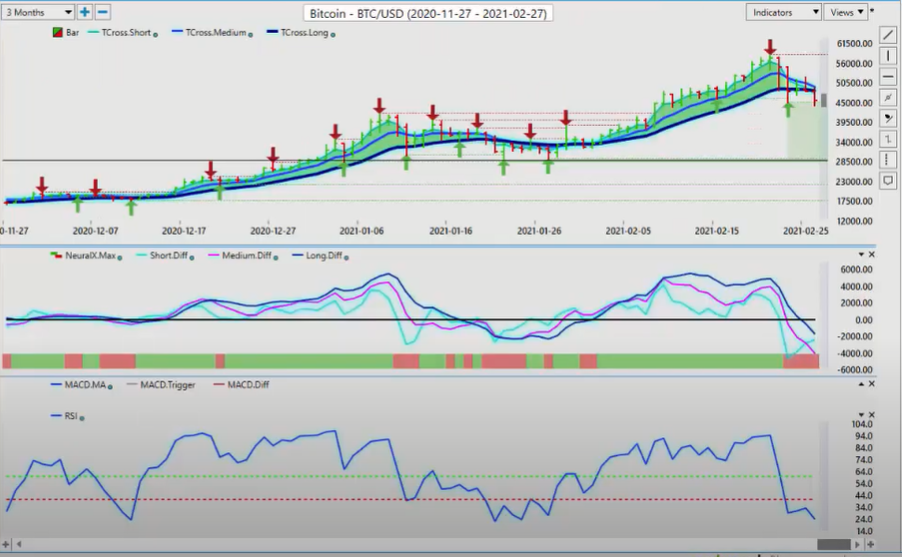This screenshot has width=902, height=557.
Task: Click the red sell arrow at the February peak
Action: [x=770, y=47]
